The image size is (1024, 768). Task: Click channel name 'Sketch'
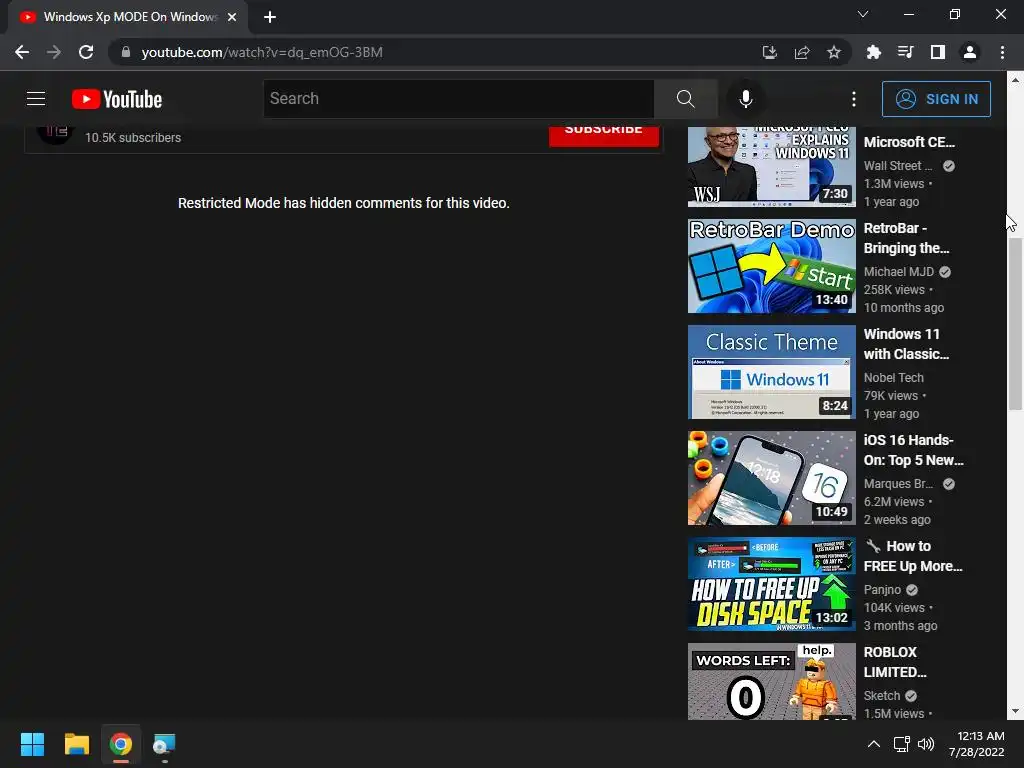pos(882,696)
